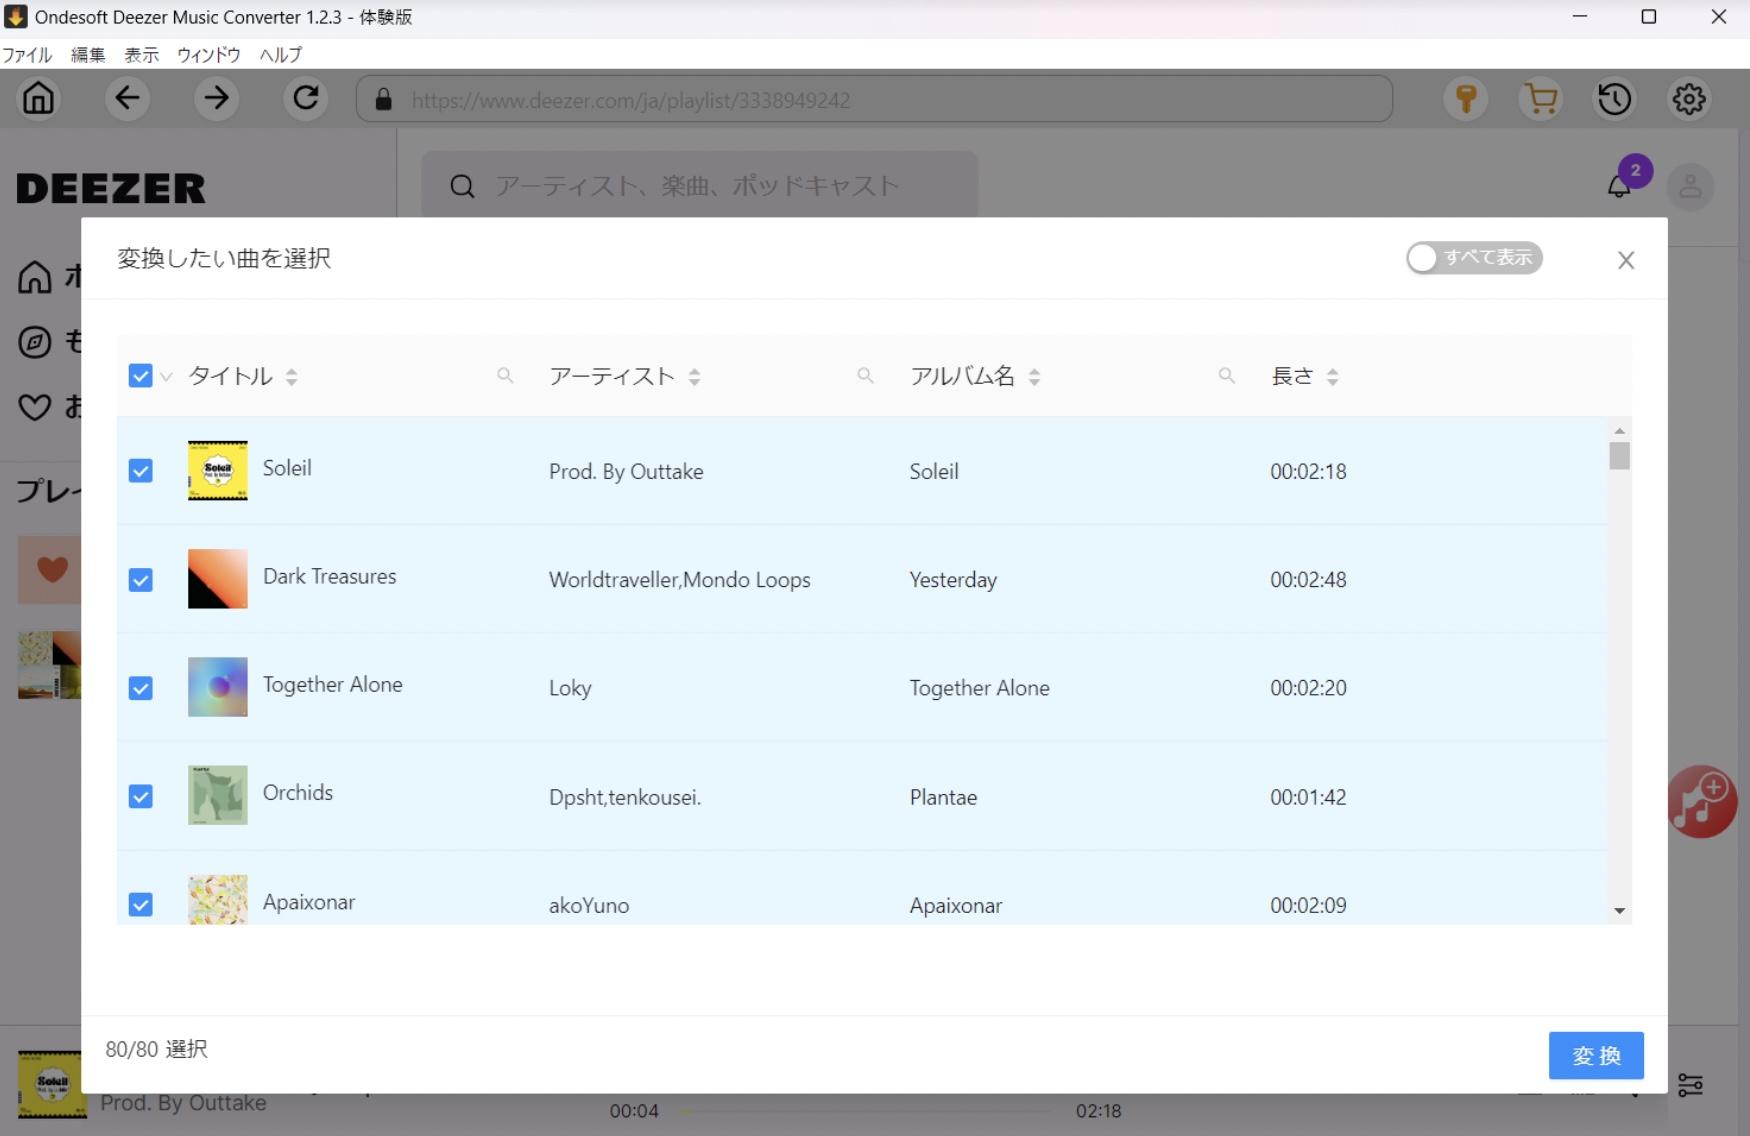
Task: Toggle the すべて表示 switch
Action: (x=1474, y=258)
